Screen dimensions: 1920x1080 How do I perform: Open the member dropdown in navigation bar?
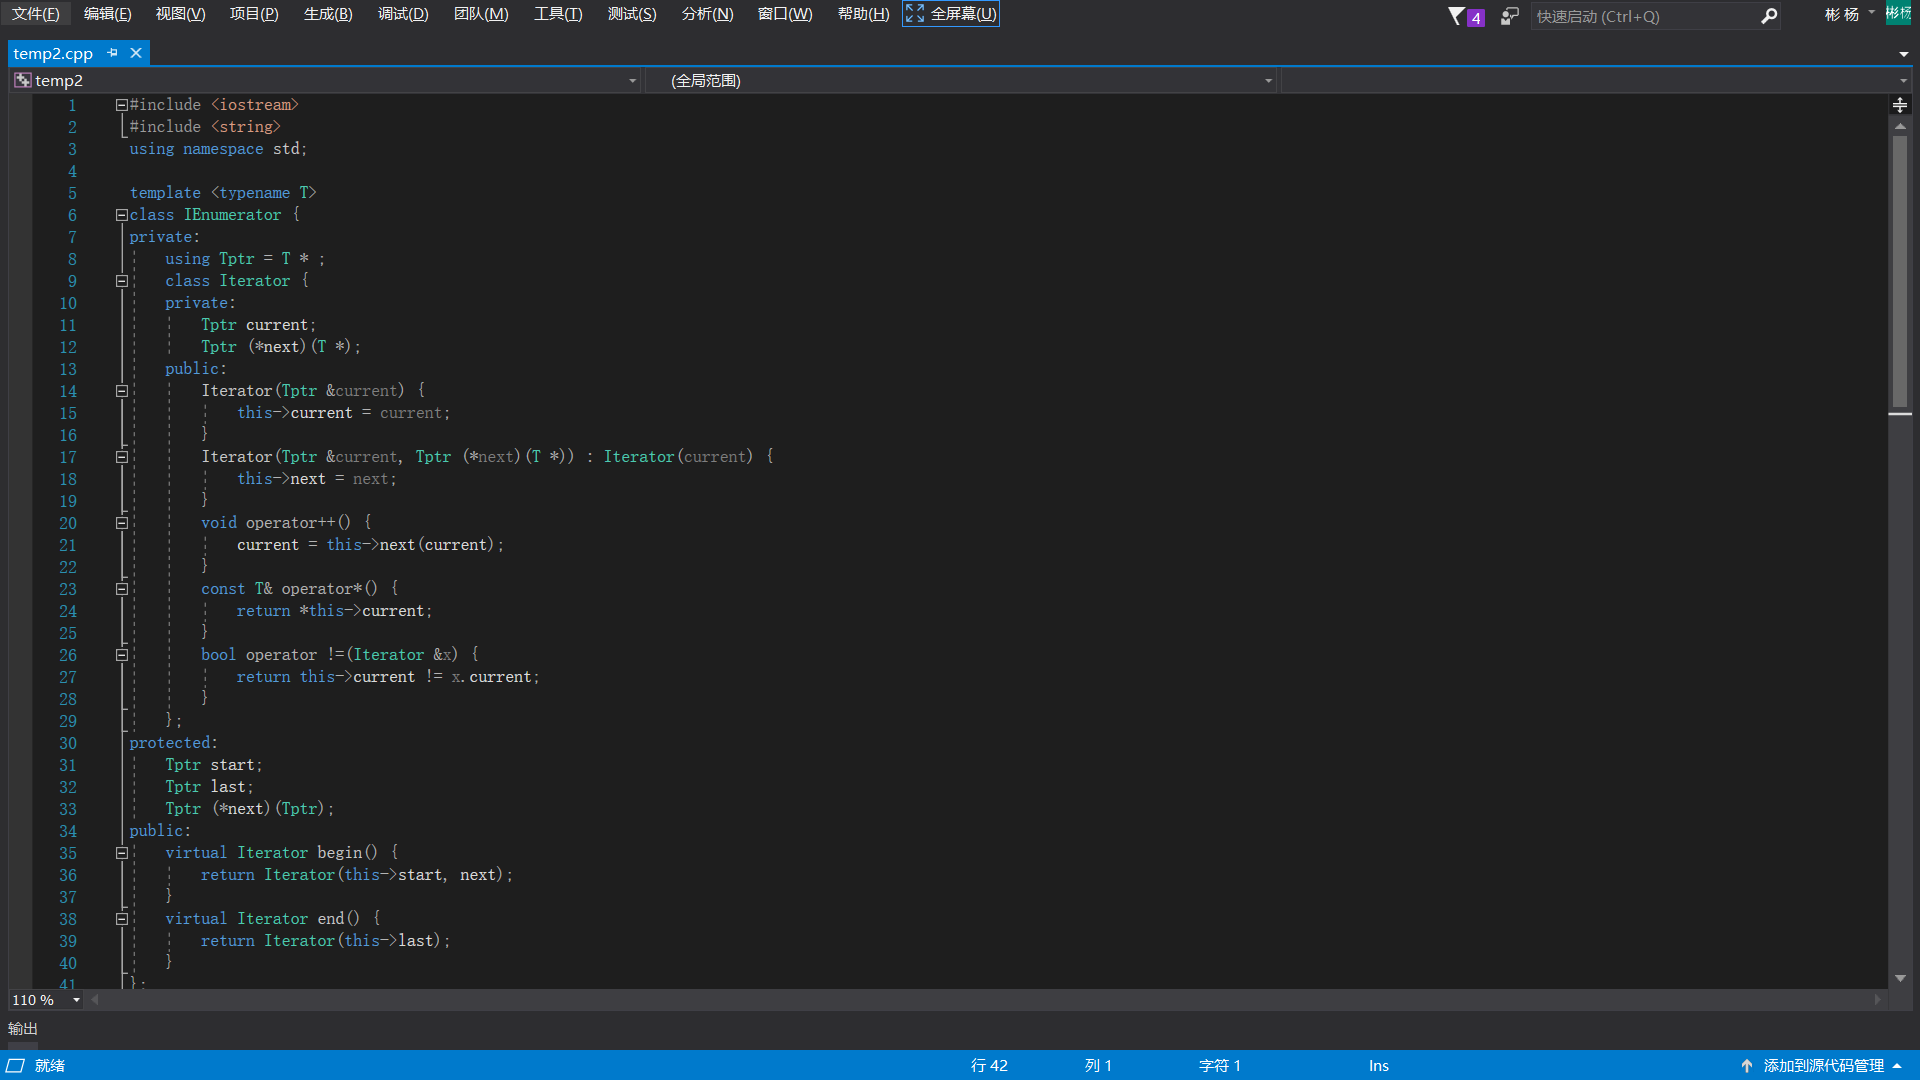(1902, 81)
